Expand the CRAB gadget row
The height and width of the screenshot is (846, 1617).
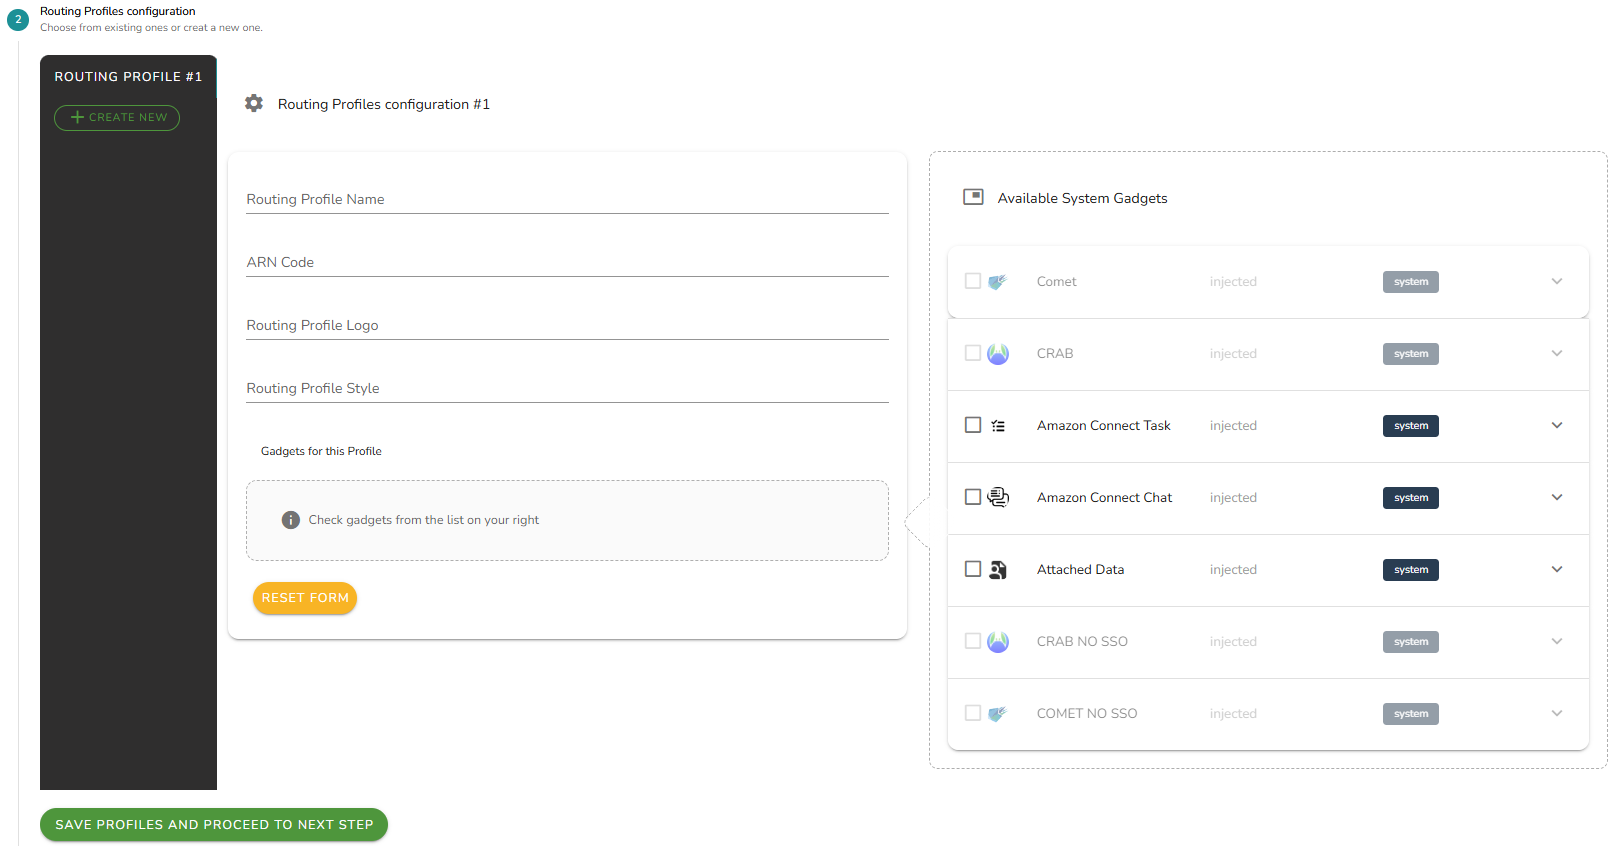pos(1557,353)
